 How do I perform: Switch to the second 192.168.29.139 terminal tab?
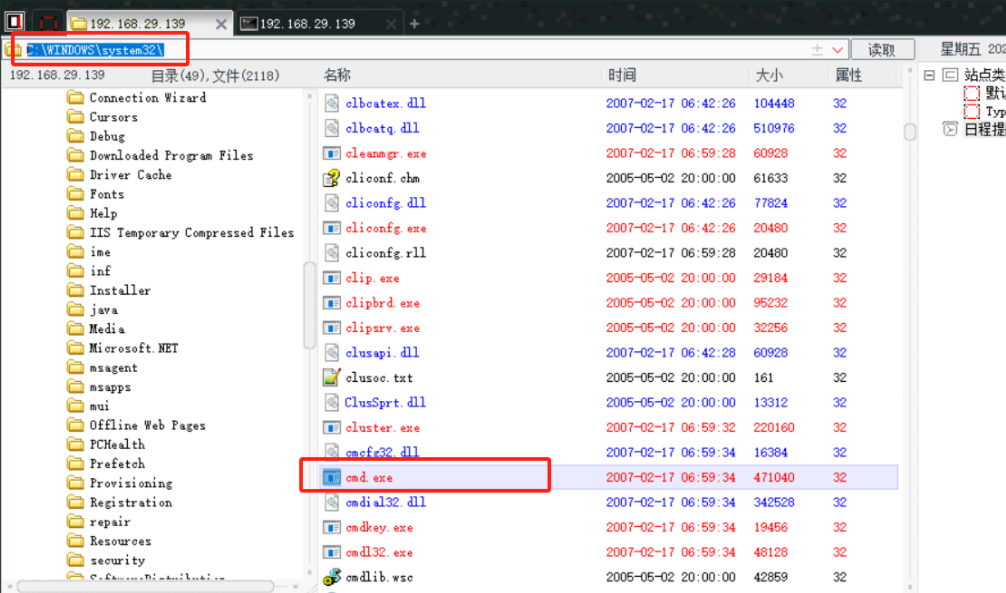(318, 24)
